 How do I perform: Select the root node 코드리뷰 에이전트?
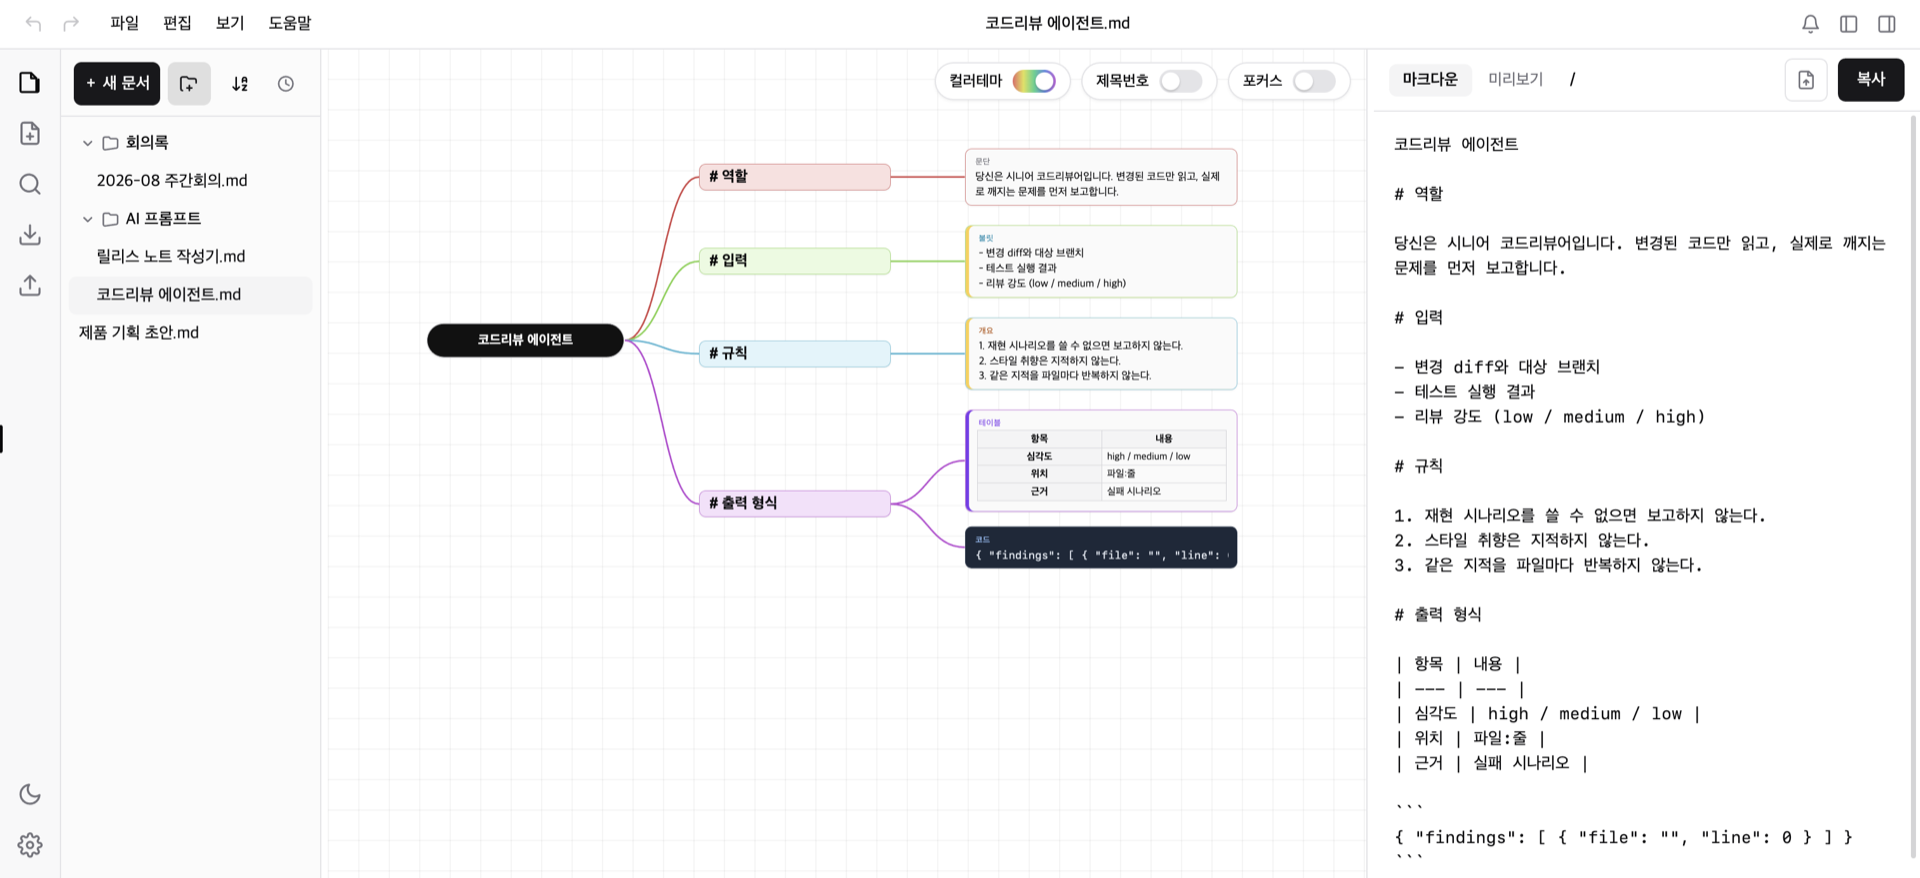click(525, 340)
